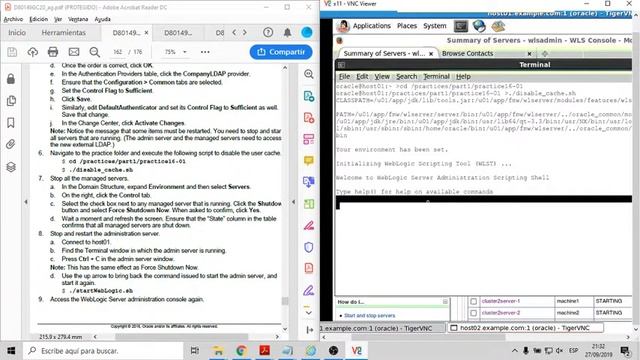Click the Create PDF tool icon in right pane
Viewport: 640px width, 360px height.
(x=309, y=118)
